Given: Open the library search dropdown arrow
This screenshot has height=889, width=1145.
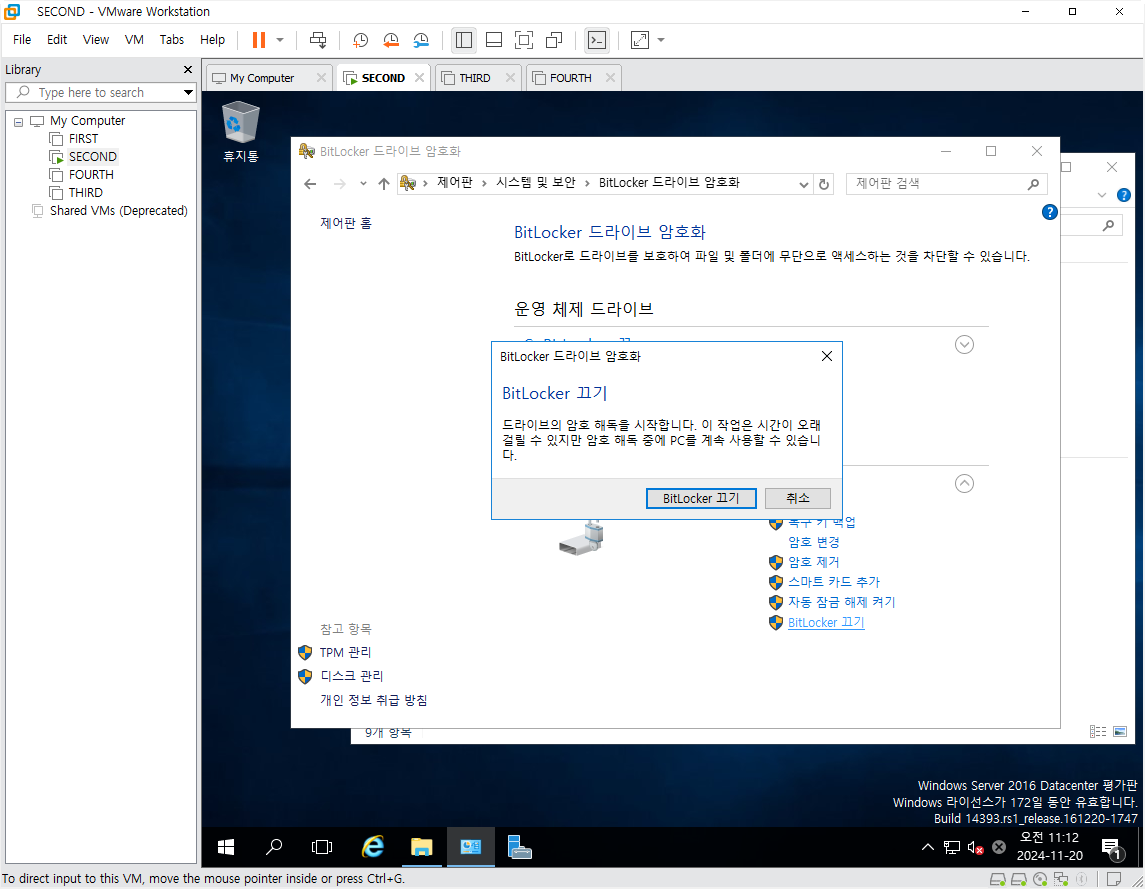Looking at the screenshot, I should pos(188,92).
